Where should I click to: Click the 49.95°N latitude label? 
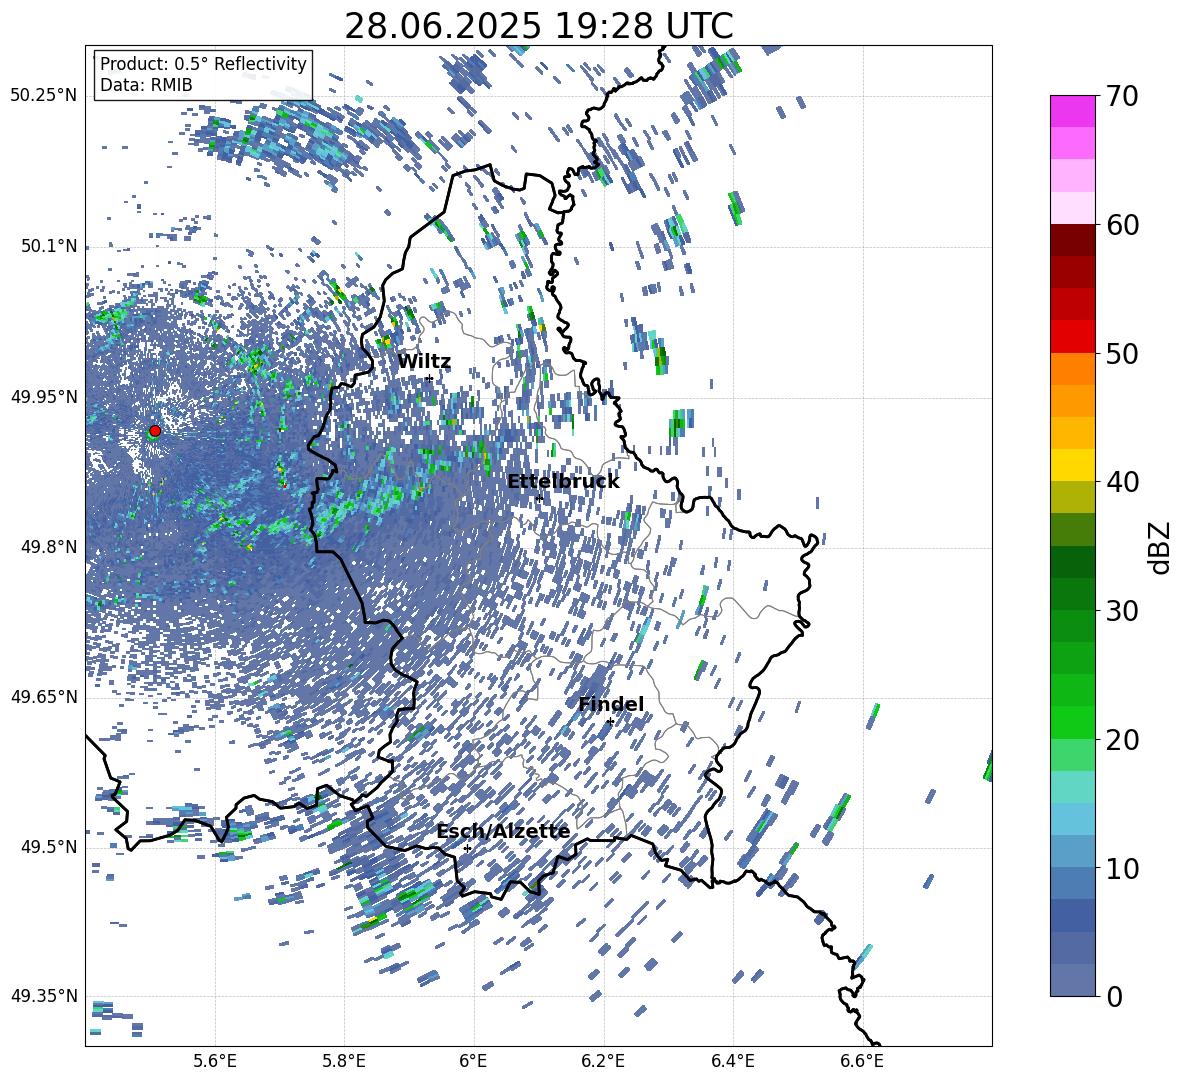(x=44, y=397)
